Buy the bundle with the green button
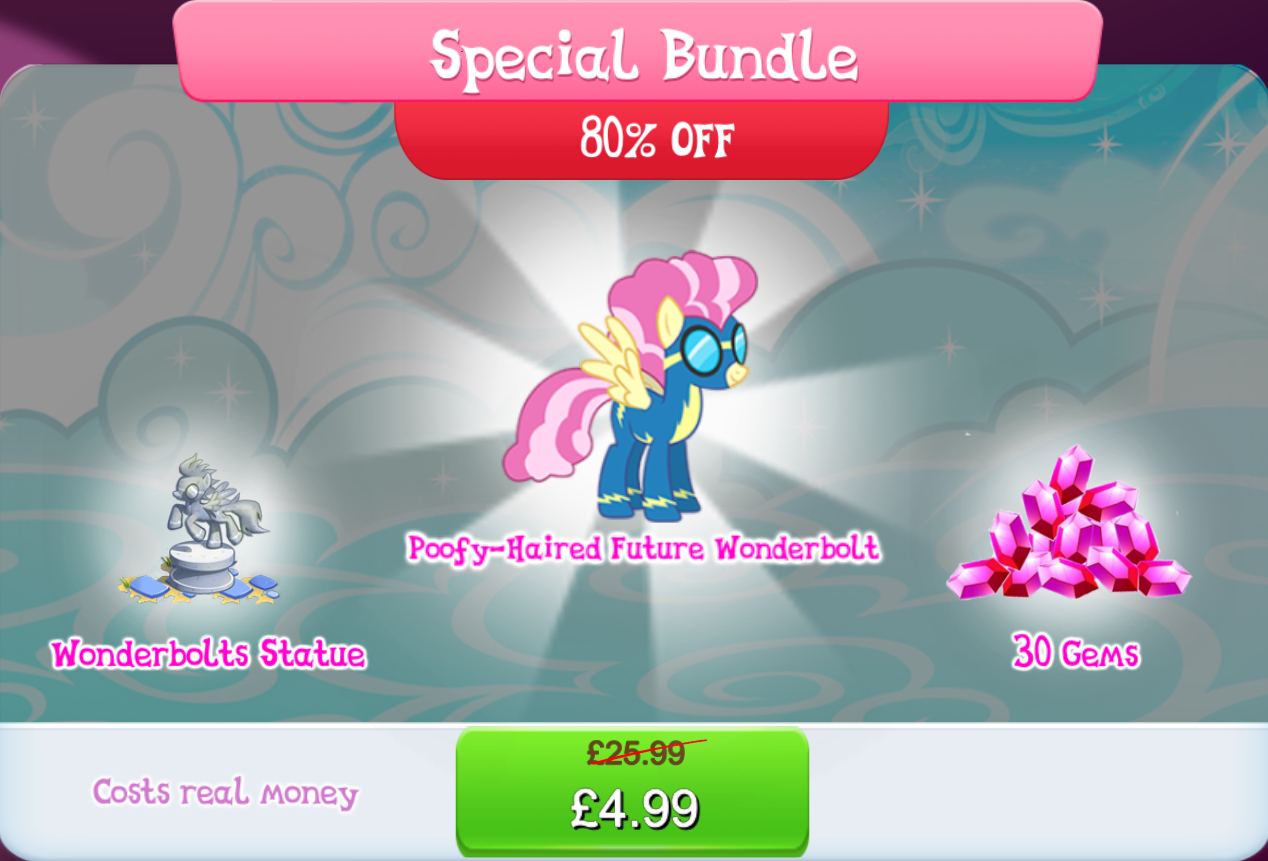Viewport: 1268px width, 861px height. pyautogui.click(x=632, y=790)
